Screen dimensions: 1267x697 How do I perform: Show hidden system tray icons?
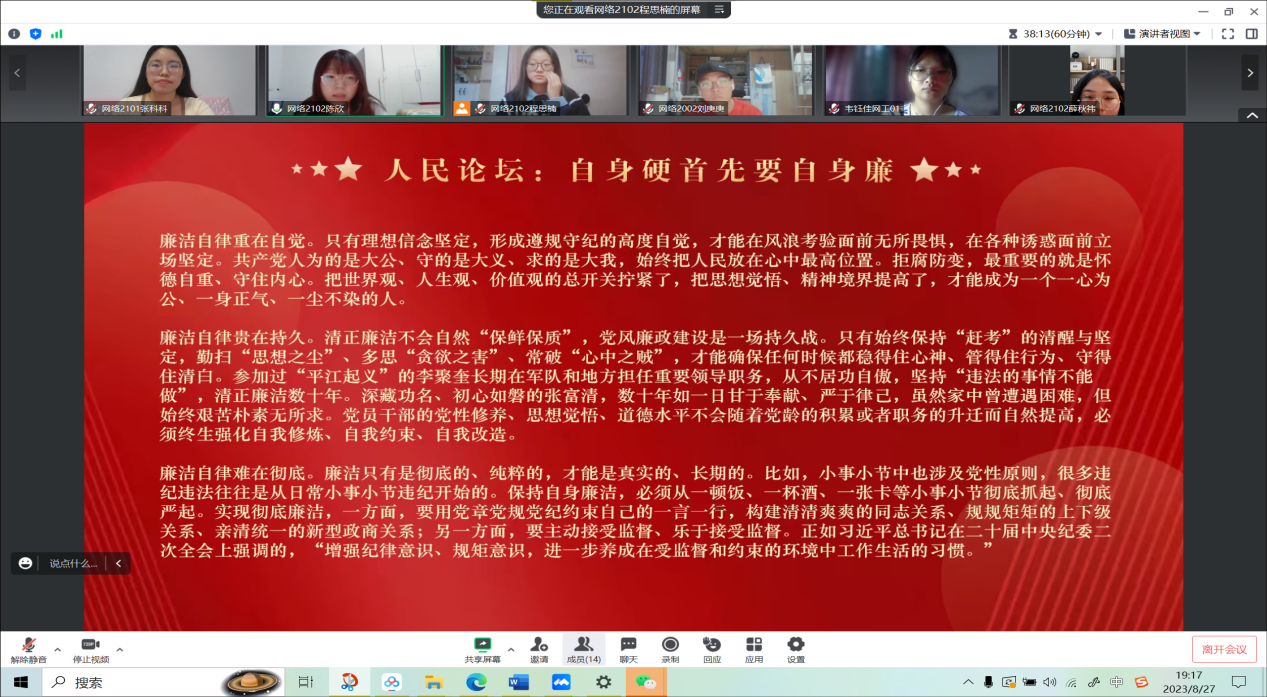(967, 682)
